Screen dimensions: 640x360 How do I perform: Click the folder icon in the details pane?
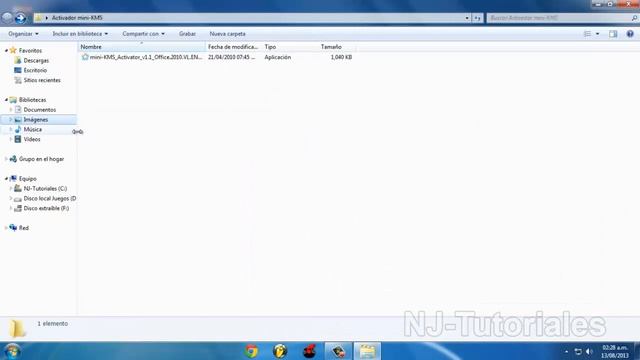tap(17, 329)
